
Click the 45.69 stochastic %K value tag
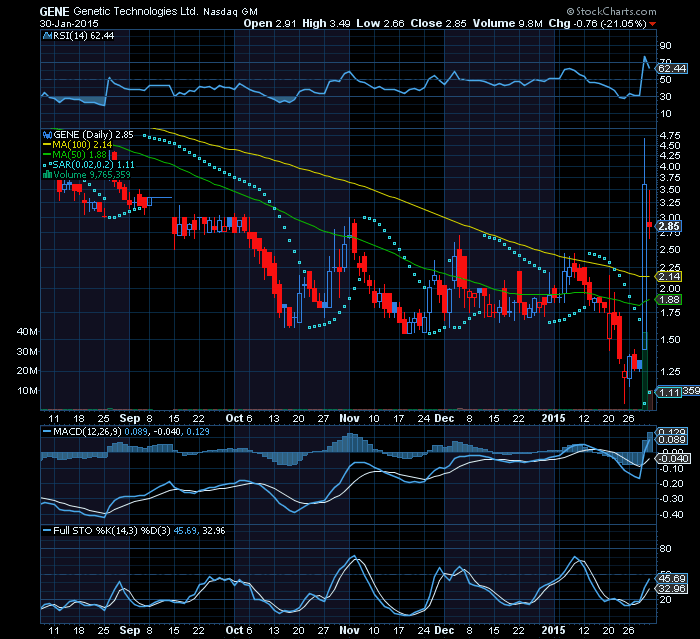(x=673, y=579)
